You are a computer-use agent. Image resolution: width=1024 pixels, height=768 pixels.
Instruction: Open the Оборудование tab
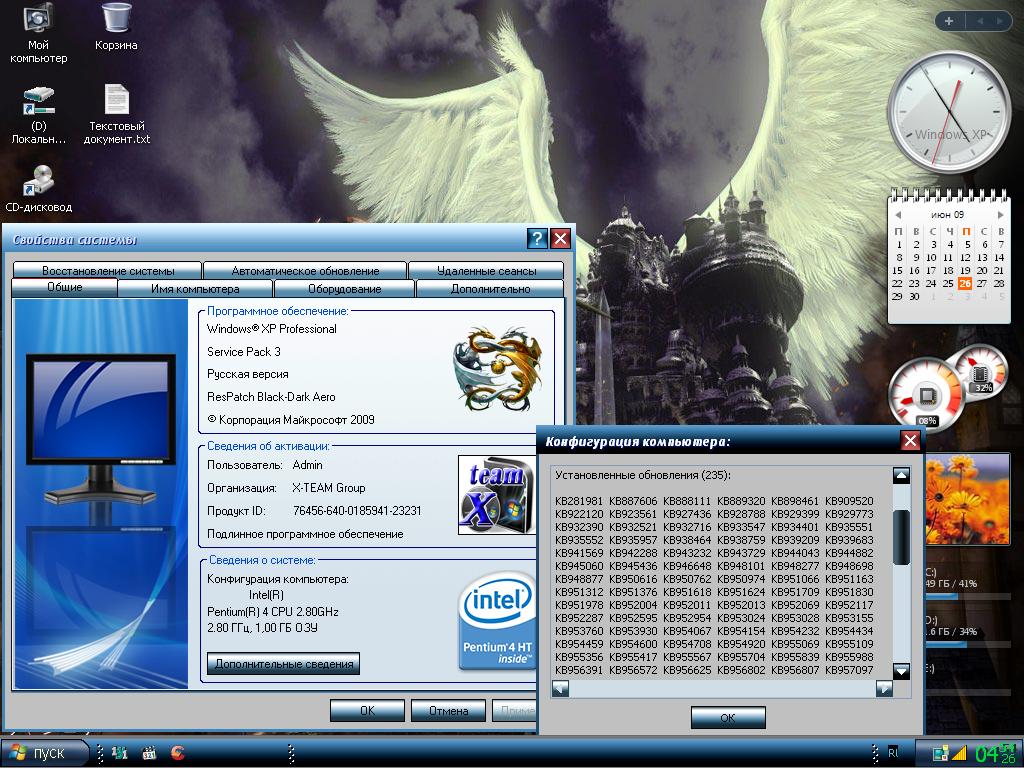click(344, 289)
